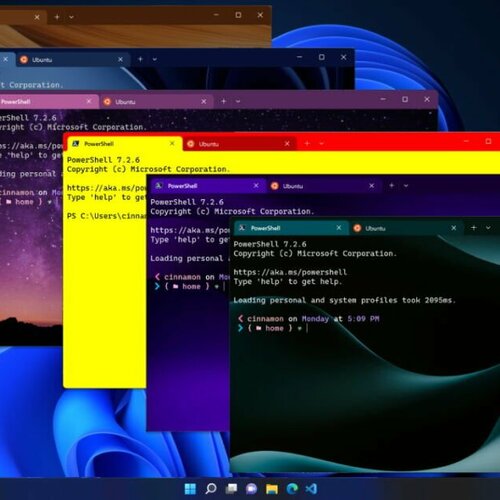Close PowerShell tab in the starry sky terminal
The height and width of the screenshot is (500, 500).
[x=89, y=101]
